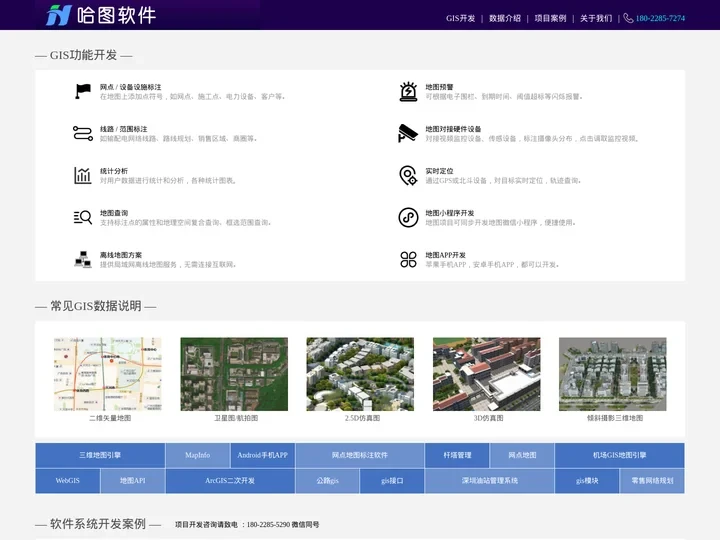Viewport: 720px width, 540px height.
Task: Open the 卫星图/航拍图 thumbnail image
Action: (234, 374)
